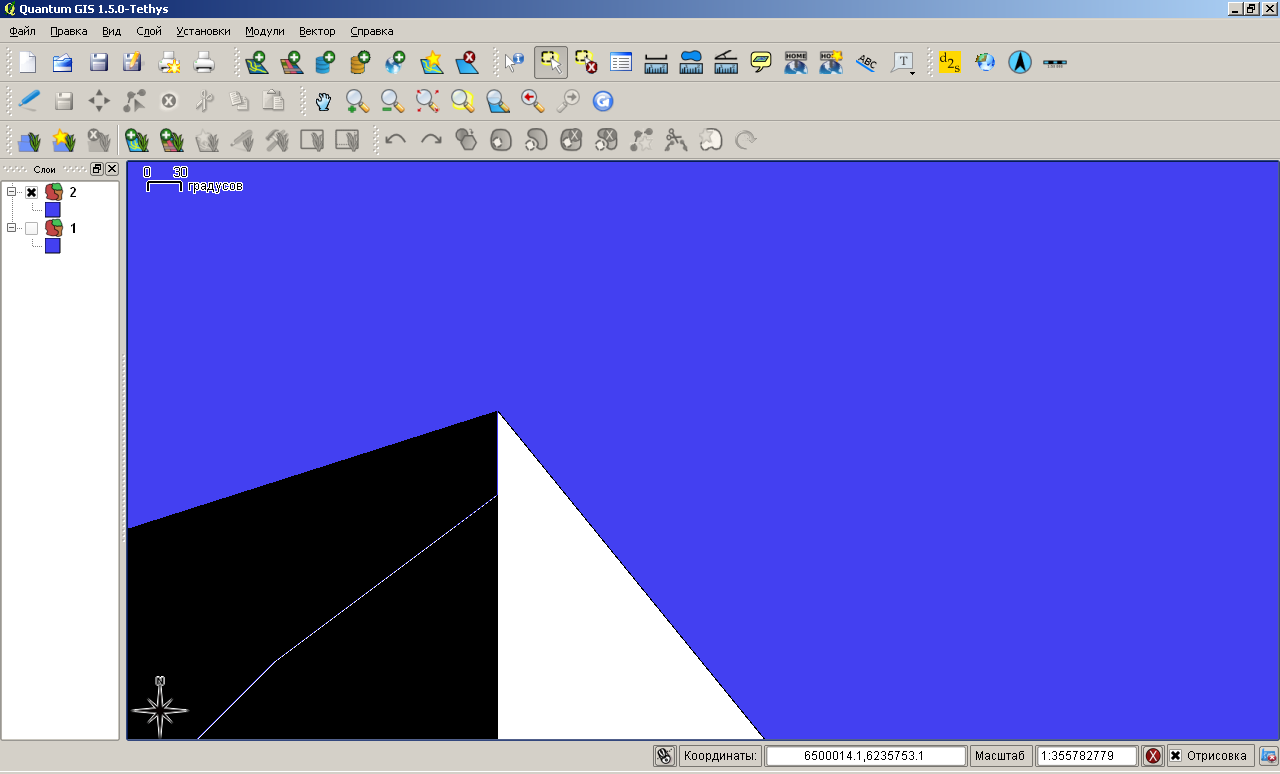Click the red stop rendering button
The width and height of the screenshot is (1280, 774).
(x=1153, y=756)
